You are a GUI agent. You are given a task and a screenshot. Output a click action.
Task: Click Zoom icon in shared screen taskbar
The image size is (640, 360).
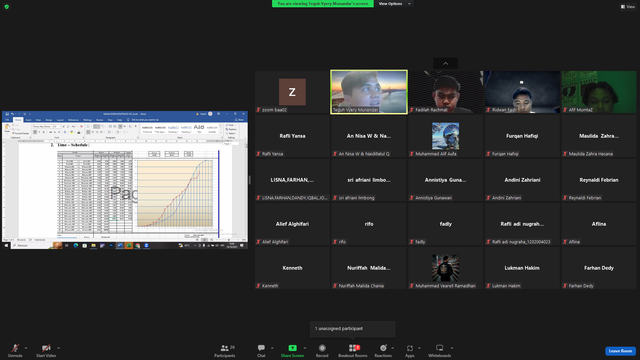click(146, 246)
